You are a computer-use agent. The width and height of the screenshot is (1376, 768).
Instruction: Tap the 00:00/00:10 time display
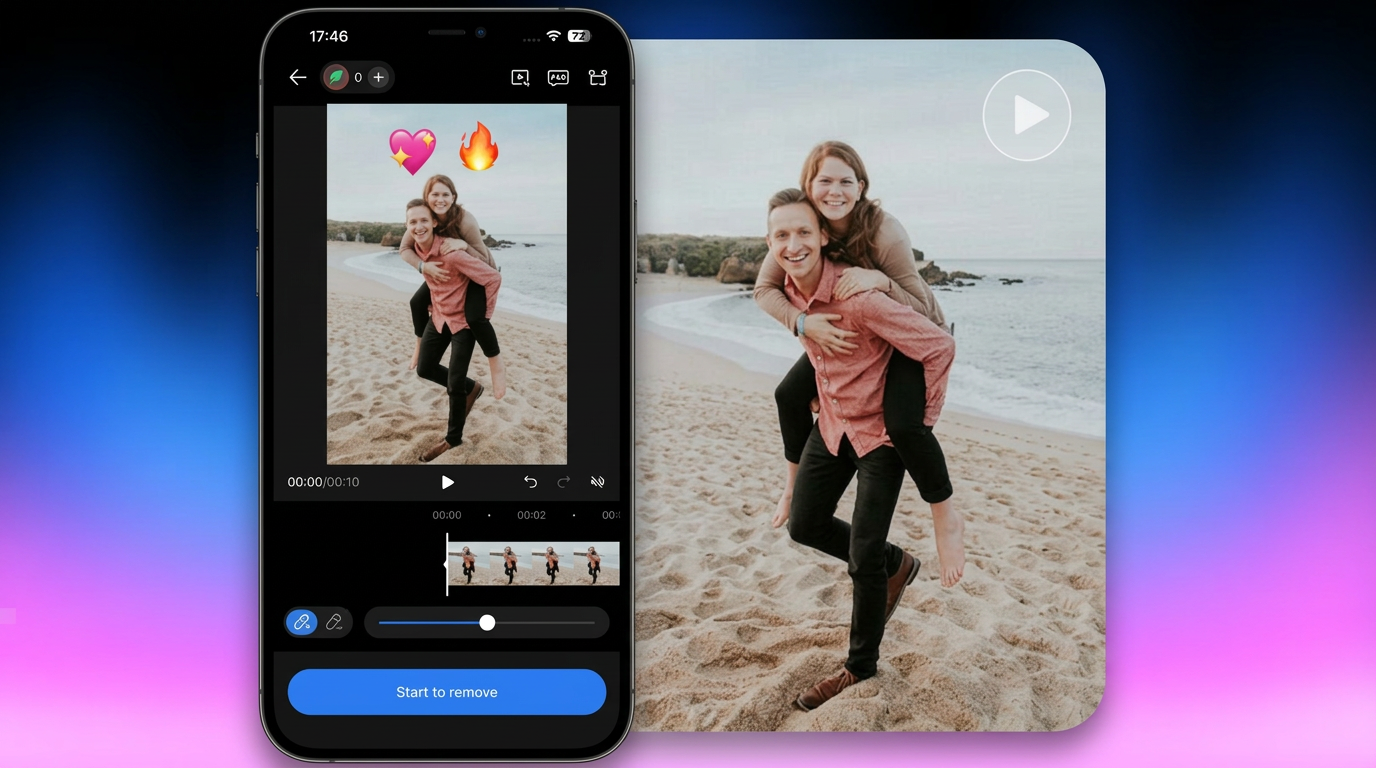click(323, 482)
